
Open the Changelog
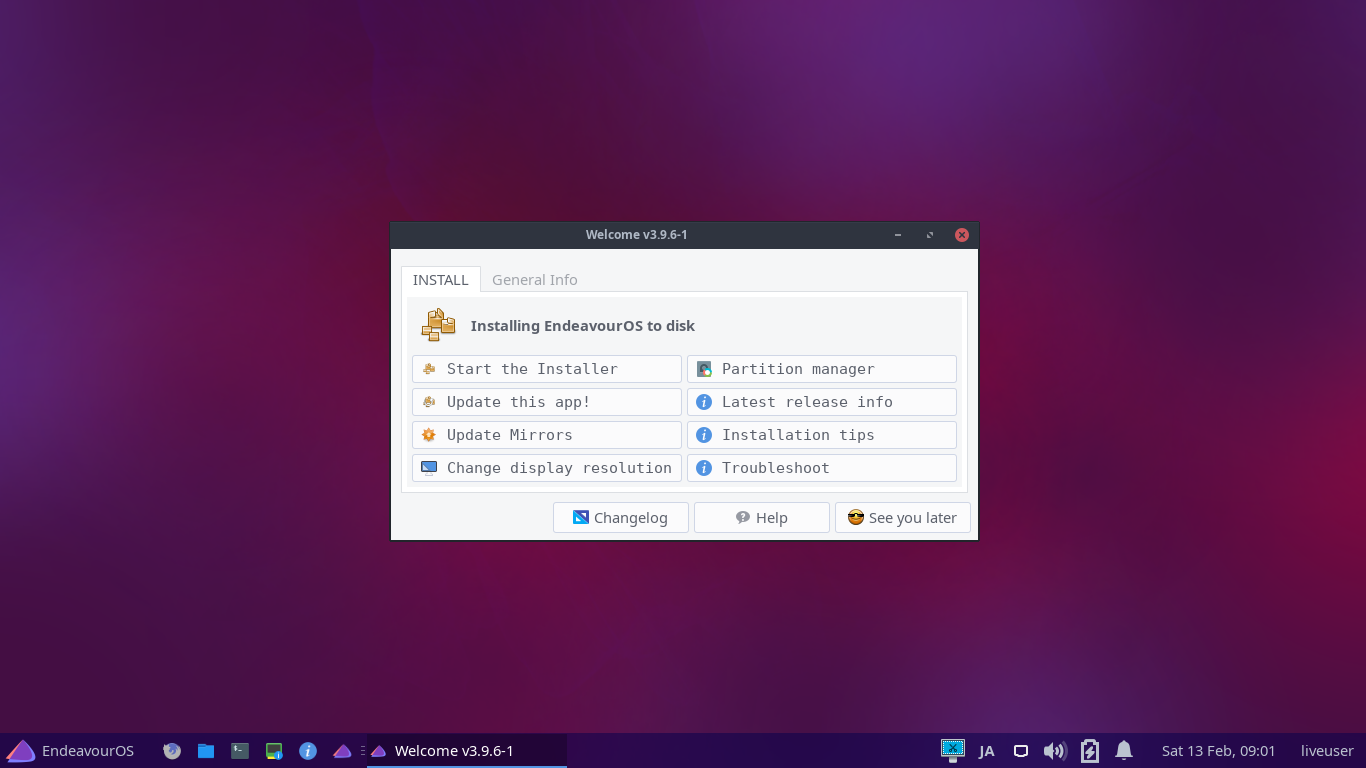point(620,518)
